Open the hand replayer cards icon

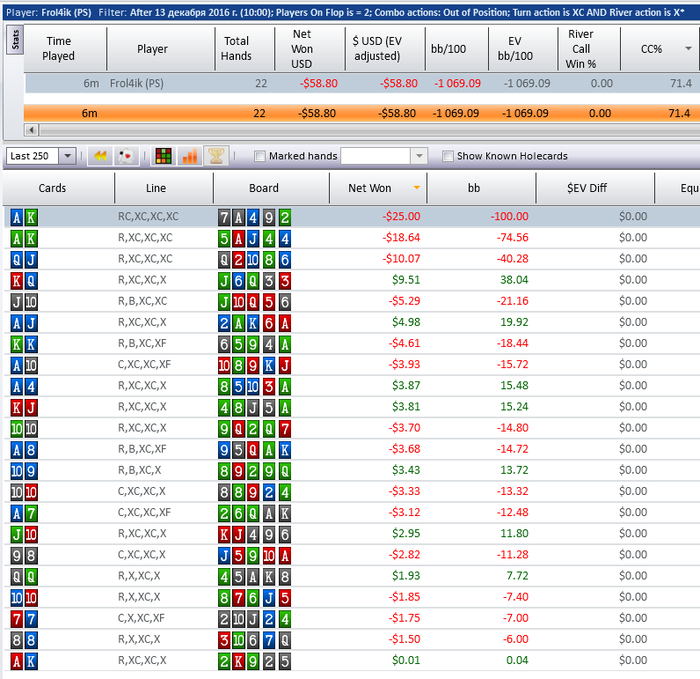(126, 156)
